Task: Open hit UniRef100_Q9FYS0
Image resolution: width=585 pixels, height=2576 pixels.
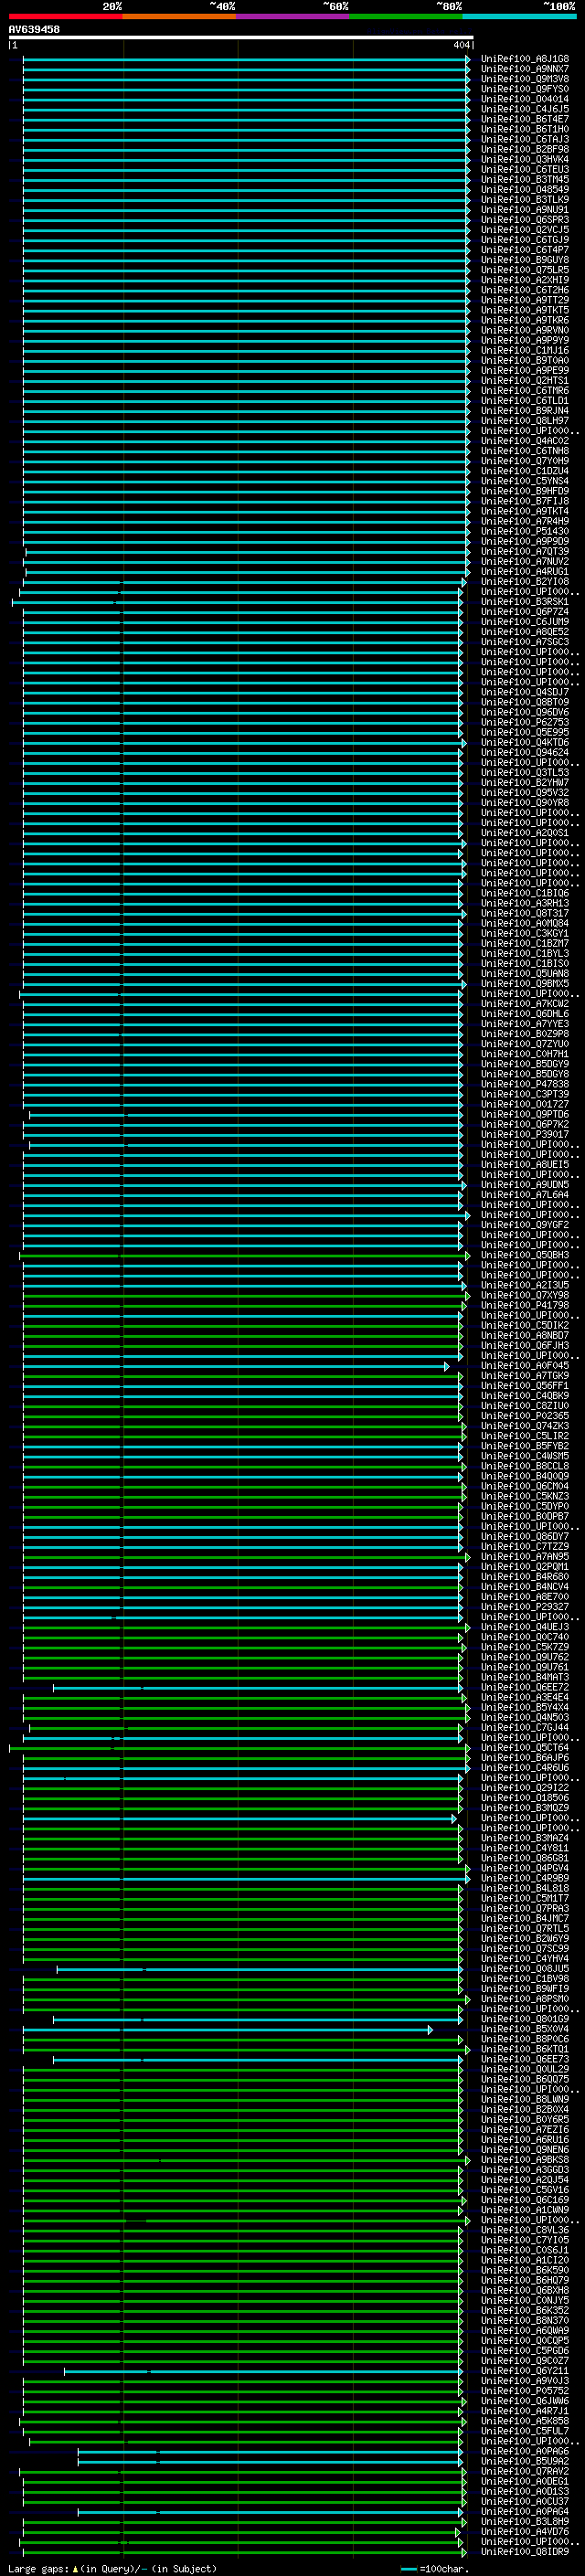Action: pos(525,89)
